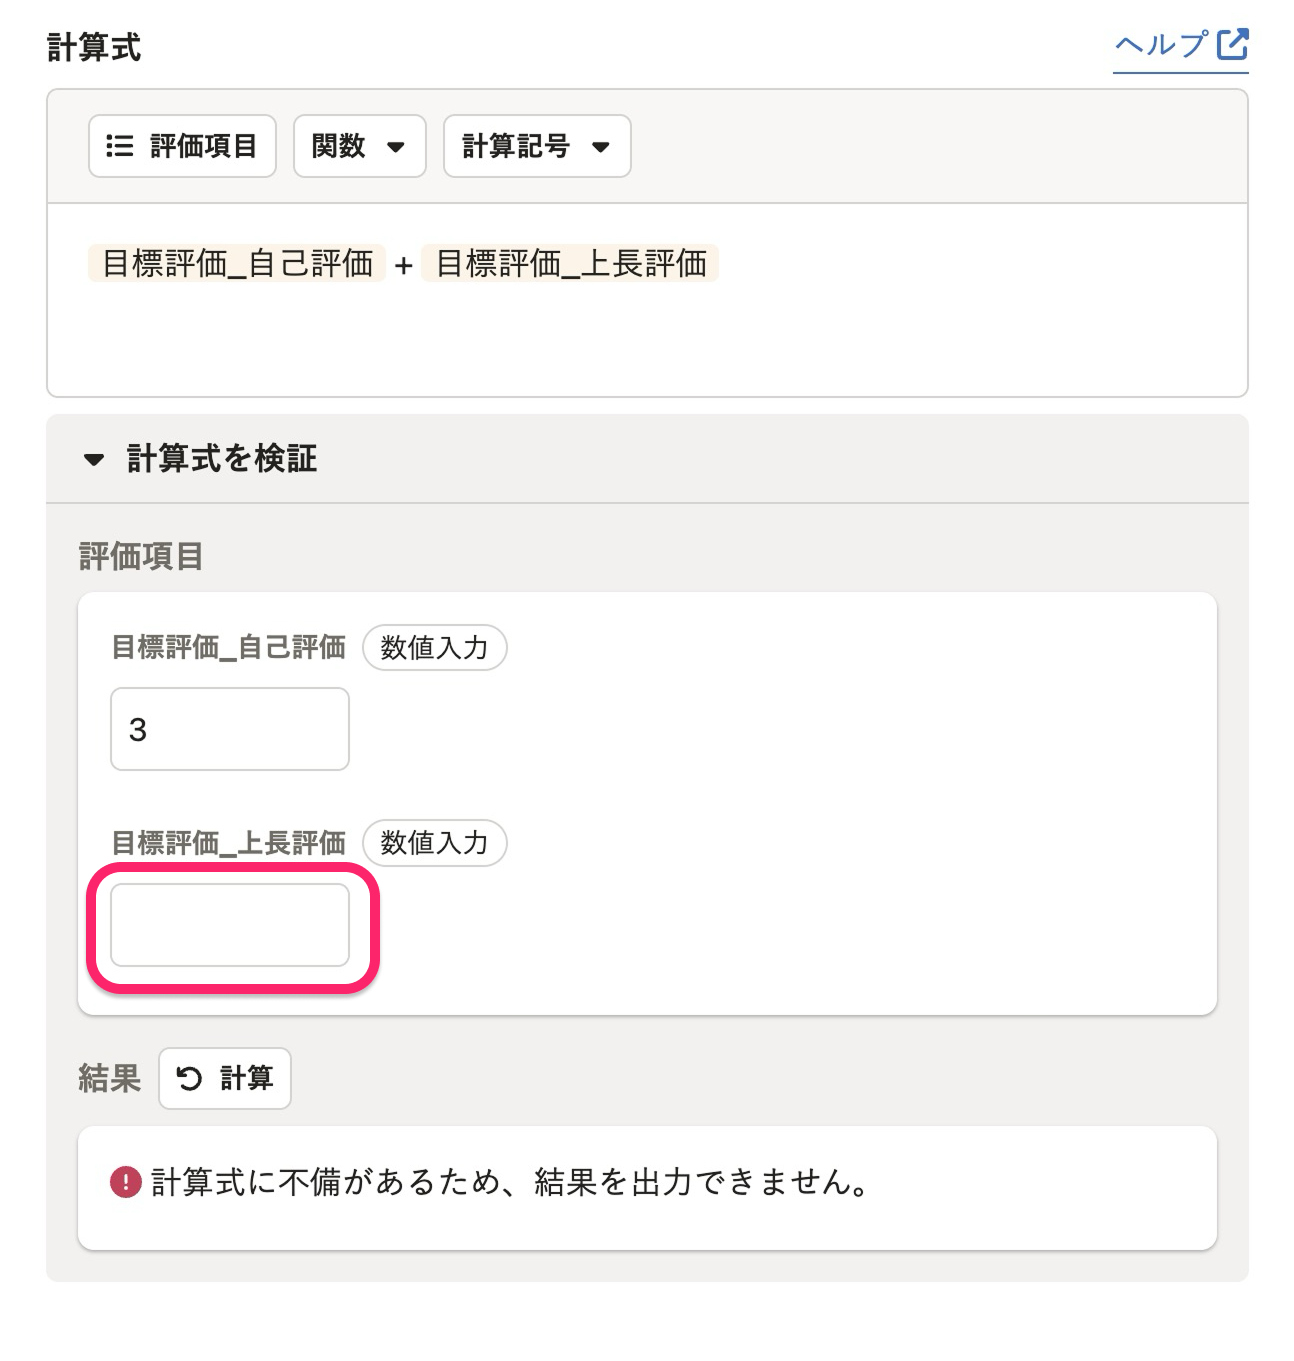Screen dimensions: 1294x1361
Task: Click the 計算 button to calculate result
Action: 225,1078
